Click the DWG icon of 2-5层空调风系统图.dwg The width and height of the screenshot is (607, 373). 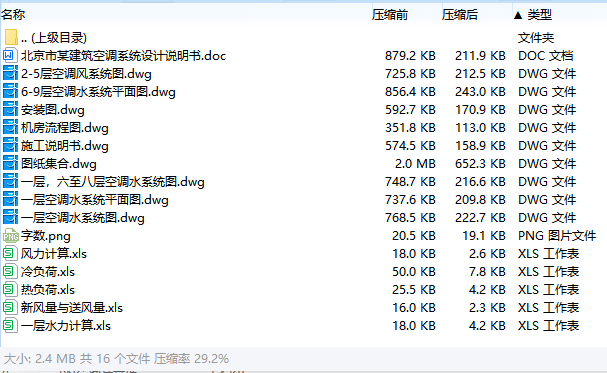click(x=10, y=74)
